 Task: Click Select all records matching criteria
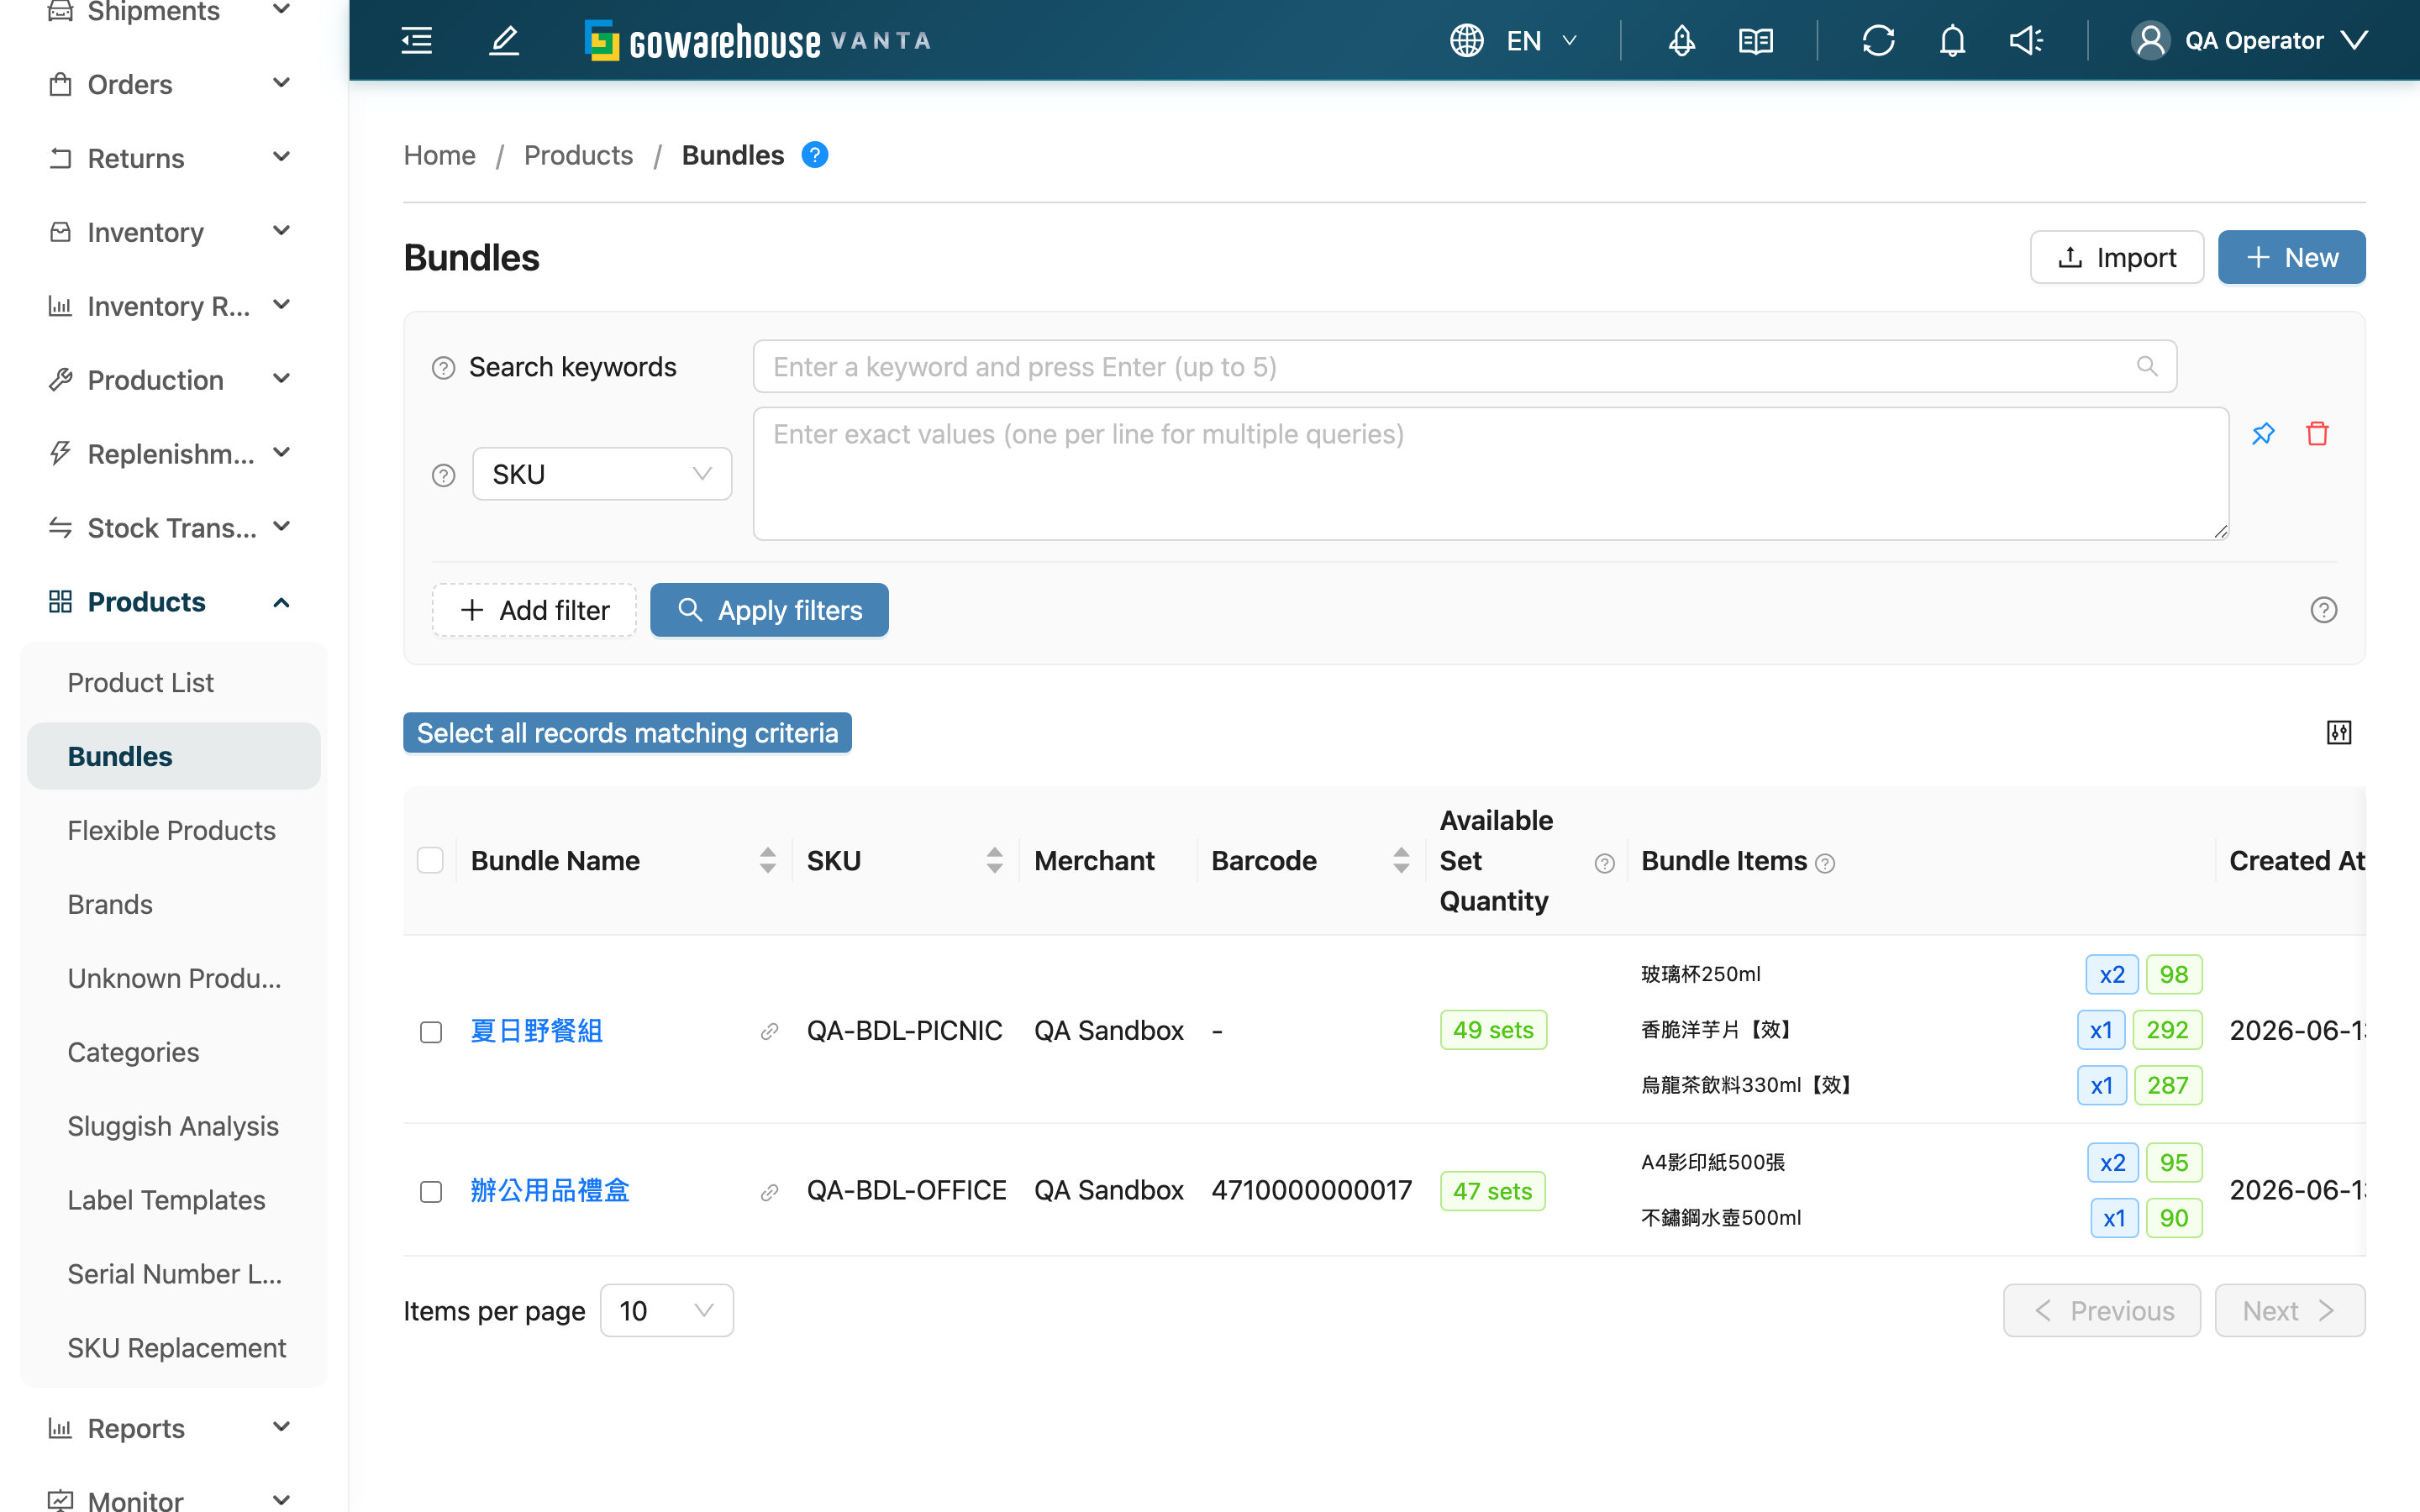tap(627, 733)
